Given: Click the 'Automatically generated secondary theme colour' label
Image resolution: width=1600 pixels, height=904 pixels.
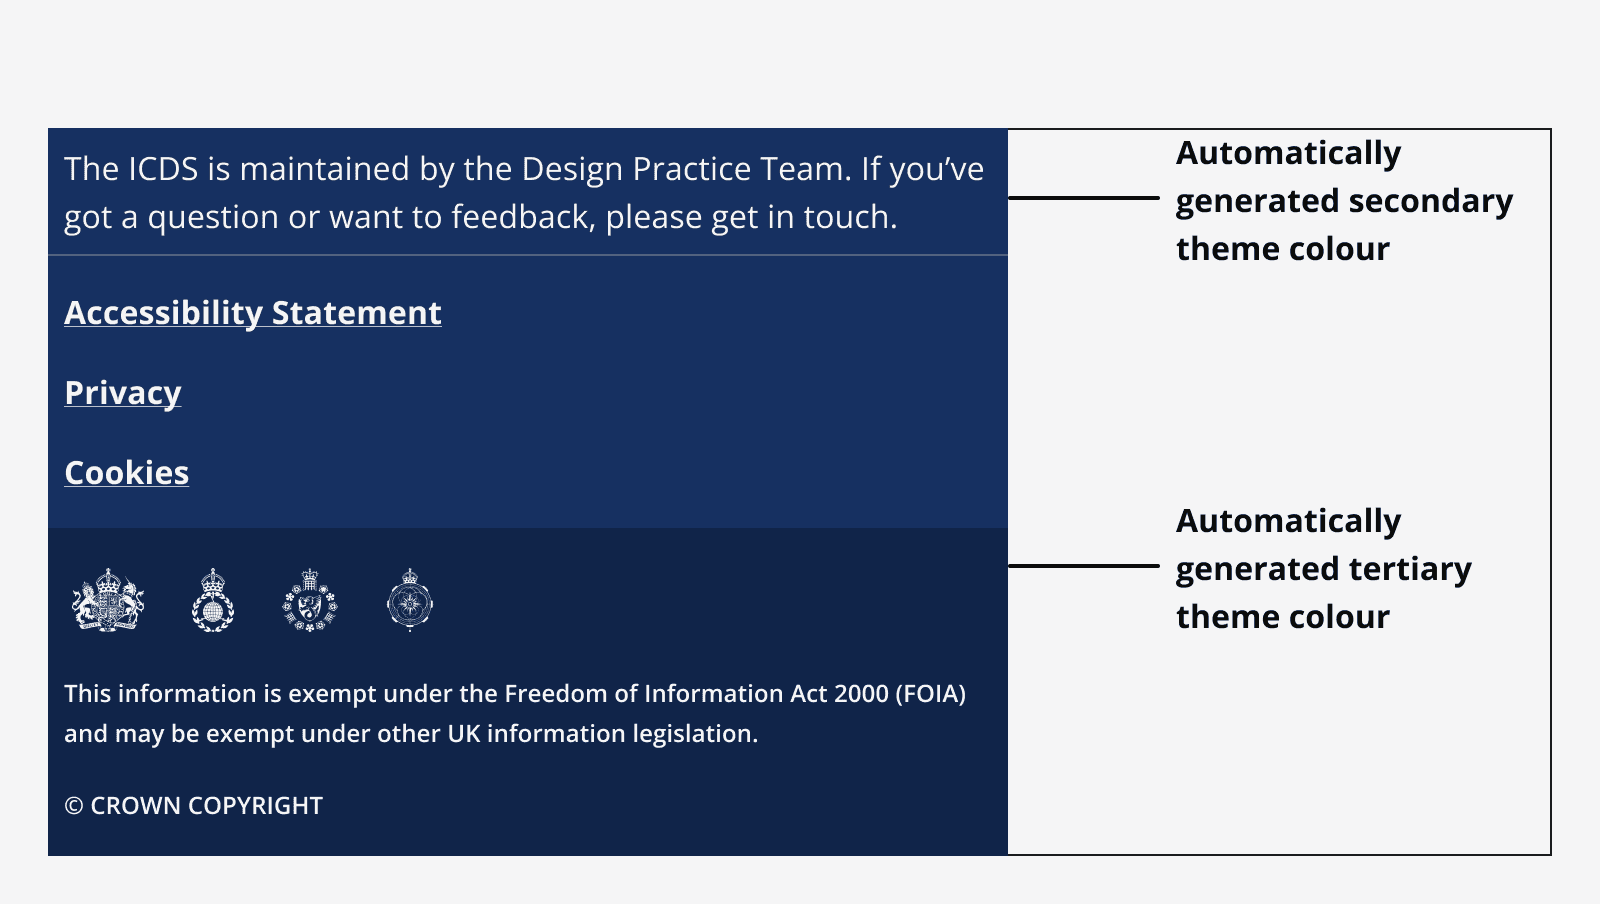Looking at the screenshot, I should click(1345, 200).
